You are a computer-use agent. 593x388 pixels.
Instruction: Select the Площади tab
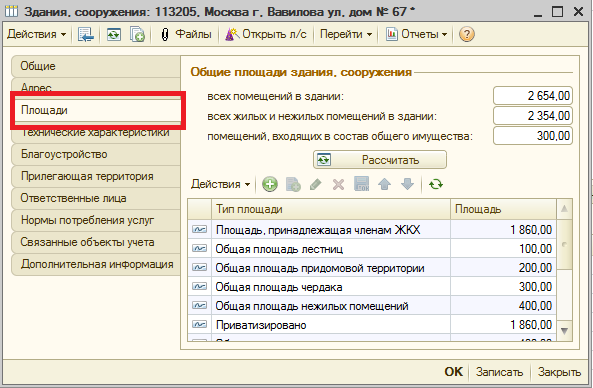coord(98,110)
